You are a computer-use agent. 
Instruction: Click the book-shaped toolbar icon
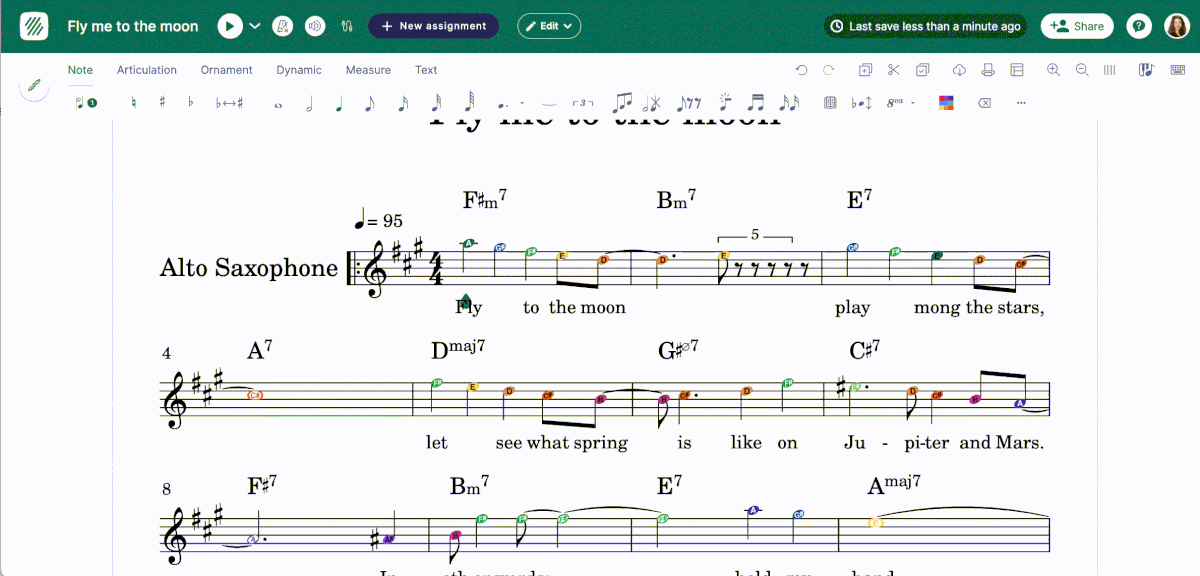point(830,103)
